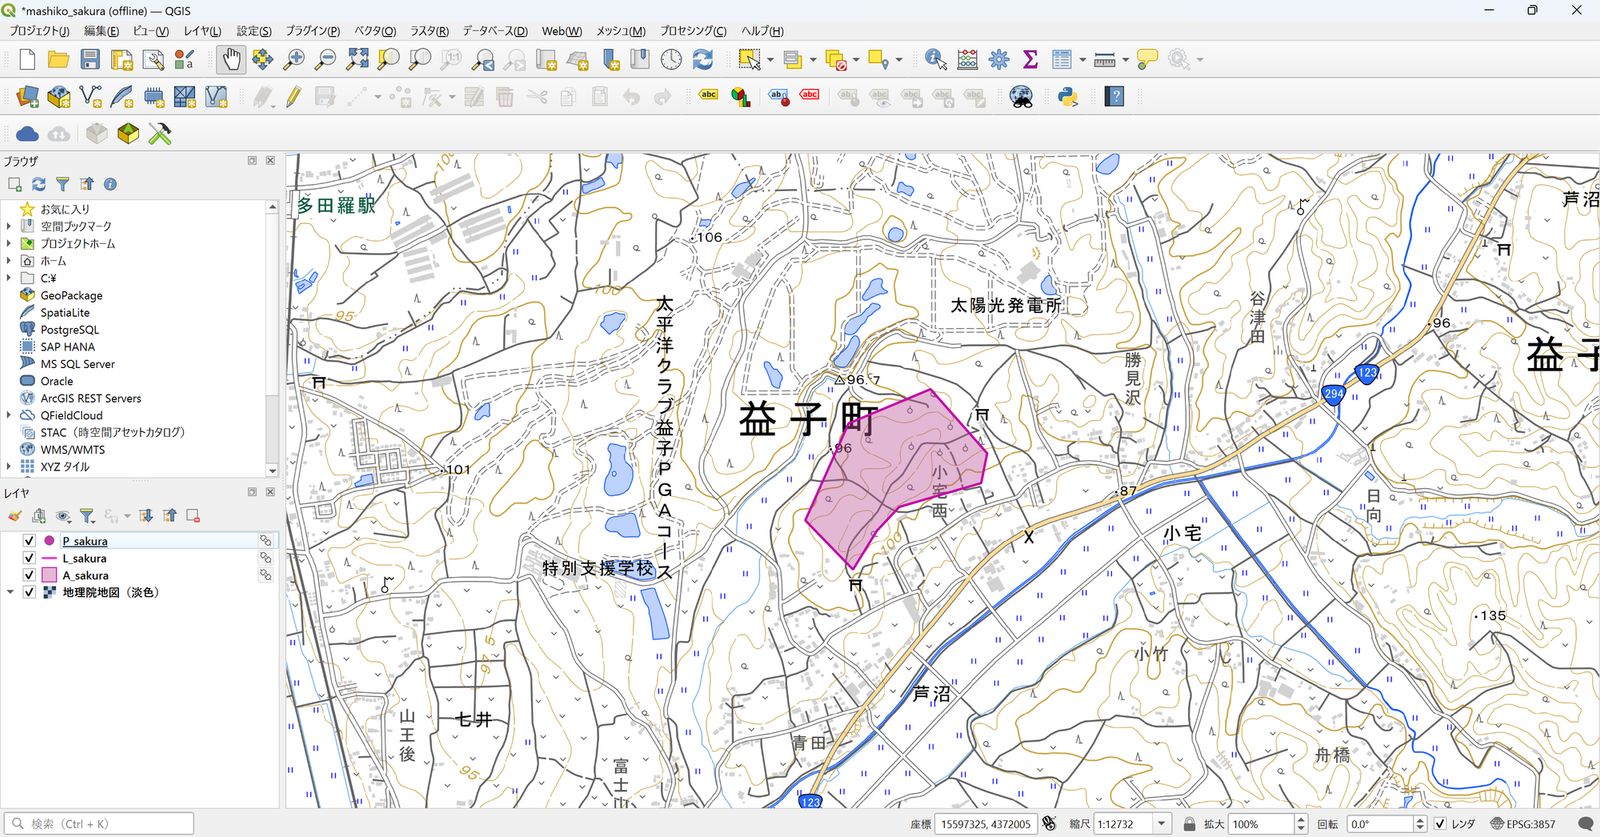Expand the C:¥ drive node
Screen dimensions: 1600x837
coord(9,278)
